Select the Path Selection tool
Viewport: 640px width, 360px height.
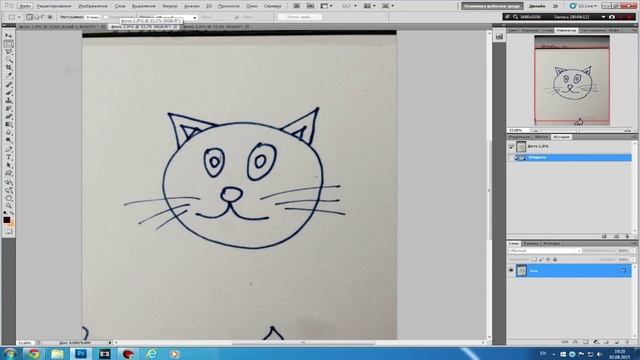(x=9, y=166)
